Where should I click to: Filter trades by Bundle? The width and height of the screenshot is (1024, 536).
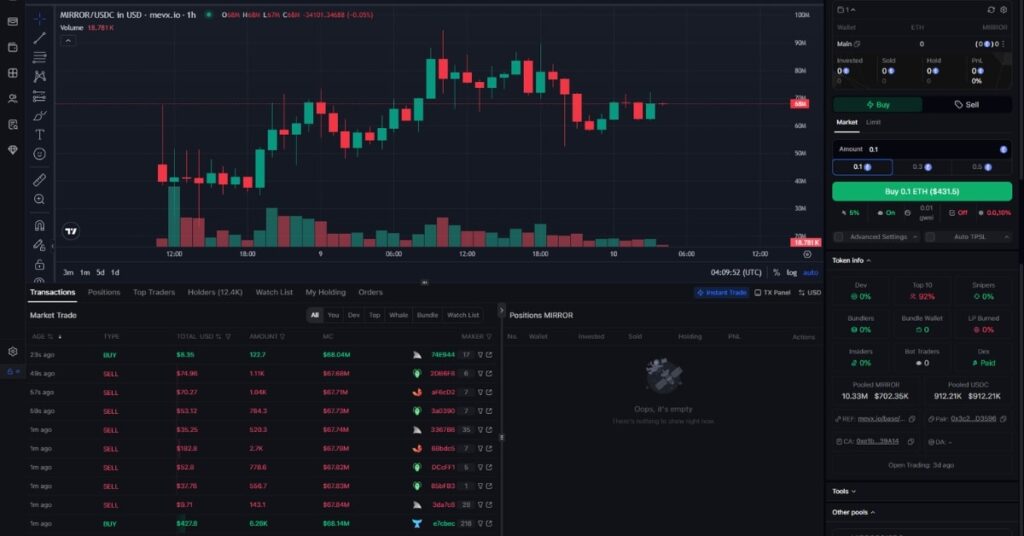(x=427, y=315)
